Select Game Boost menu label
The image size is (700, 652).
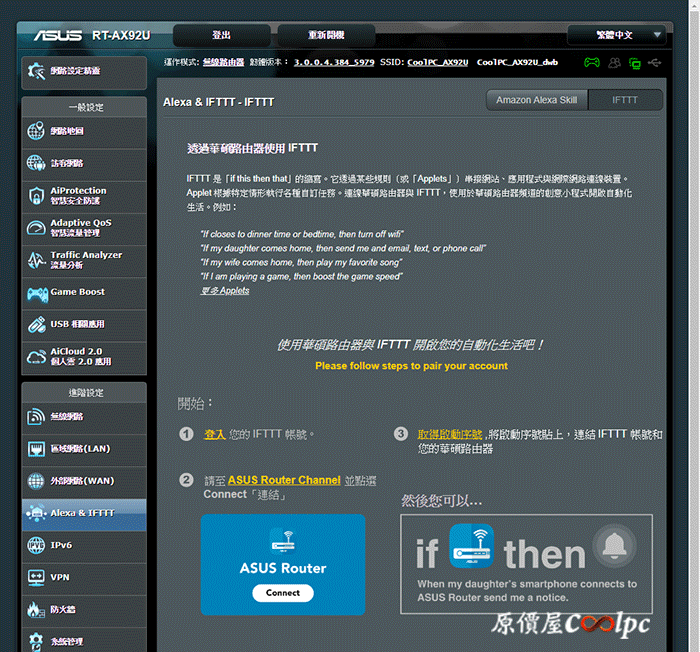[78, 292]
